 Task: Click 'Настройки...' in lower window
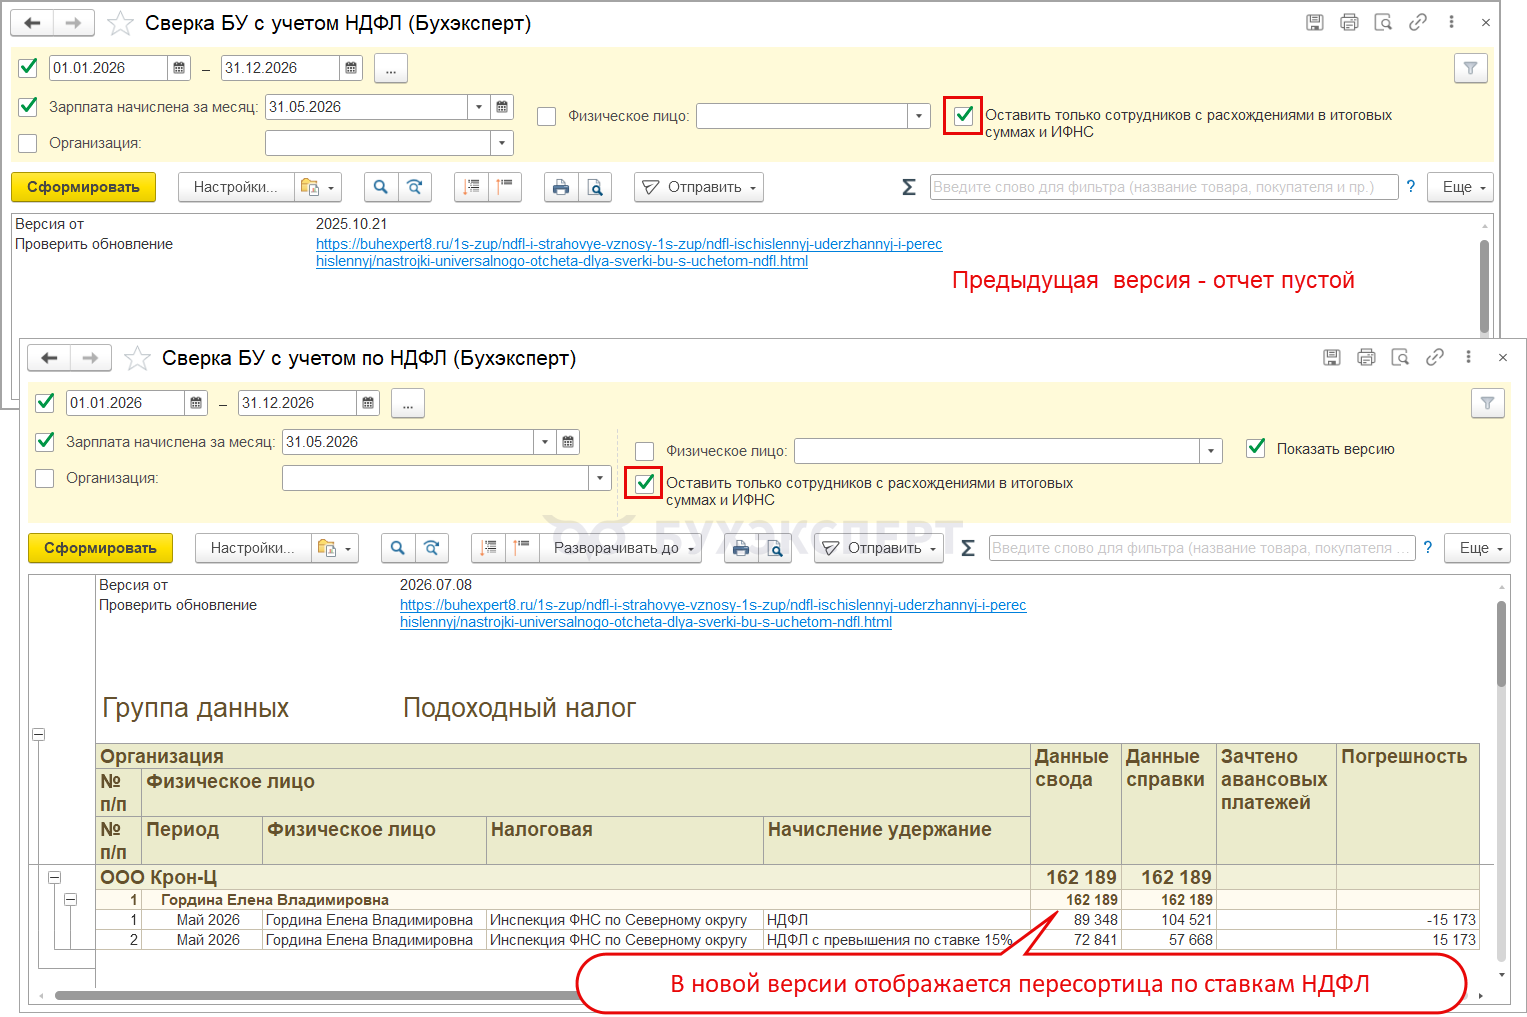253,548
